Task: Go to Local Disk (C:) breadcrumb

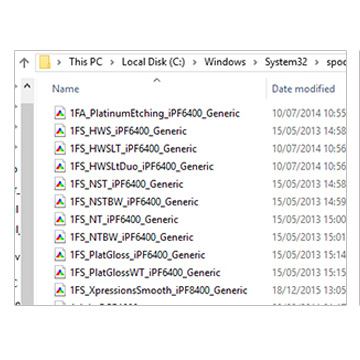Action: [153, 62]
